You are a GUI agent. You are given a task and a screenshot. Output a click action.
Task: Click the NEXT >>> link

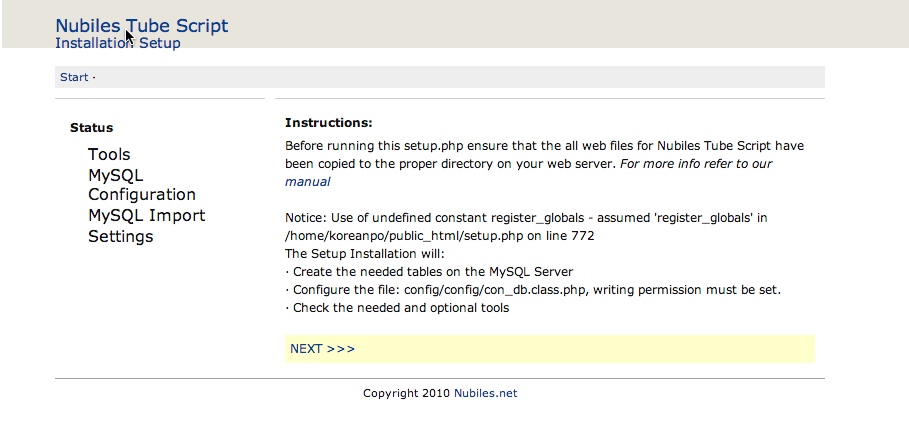click(x=322, y=349)
